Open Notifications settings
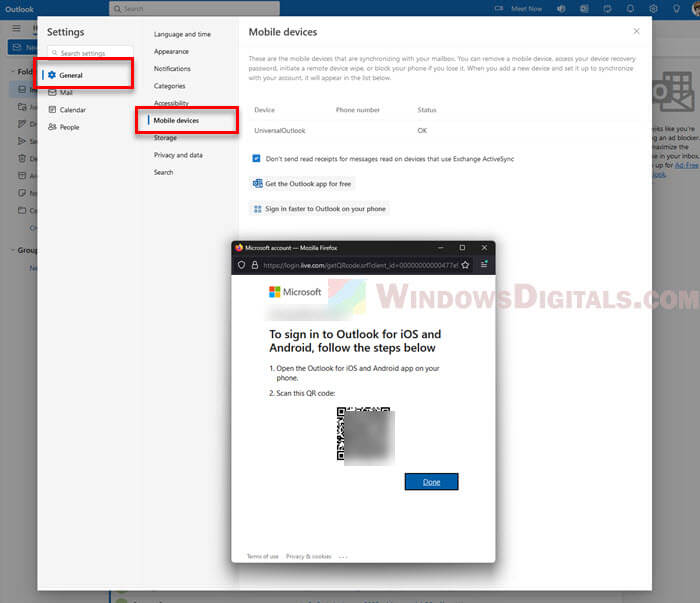The height and width of the screenshot is (603, 700). pyautogui.click(x=172, y=69)
